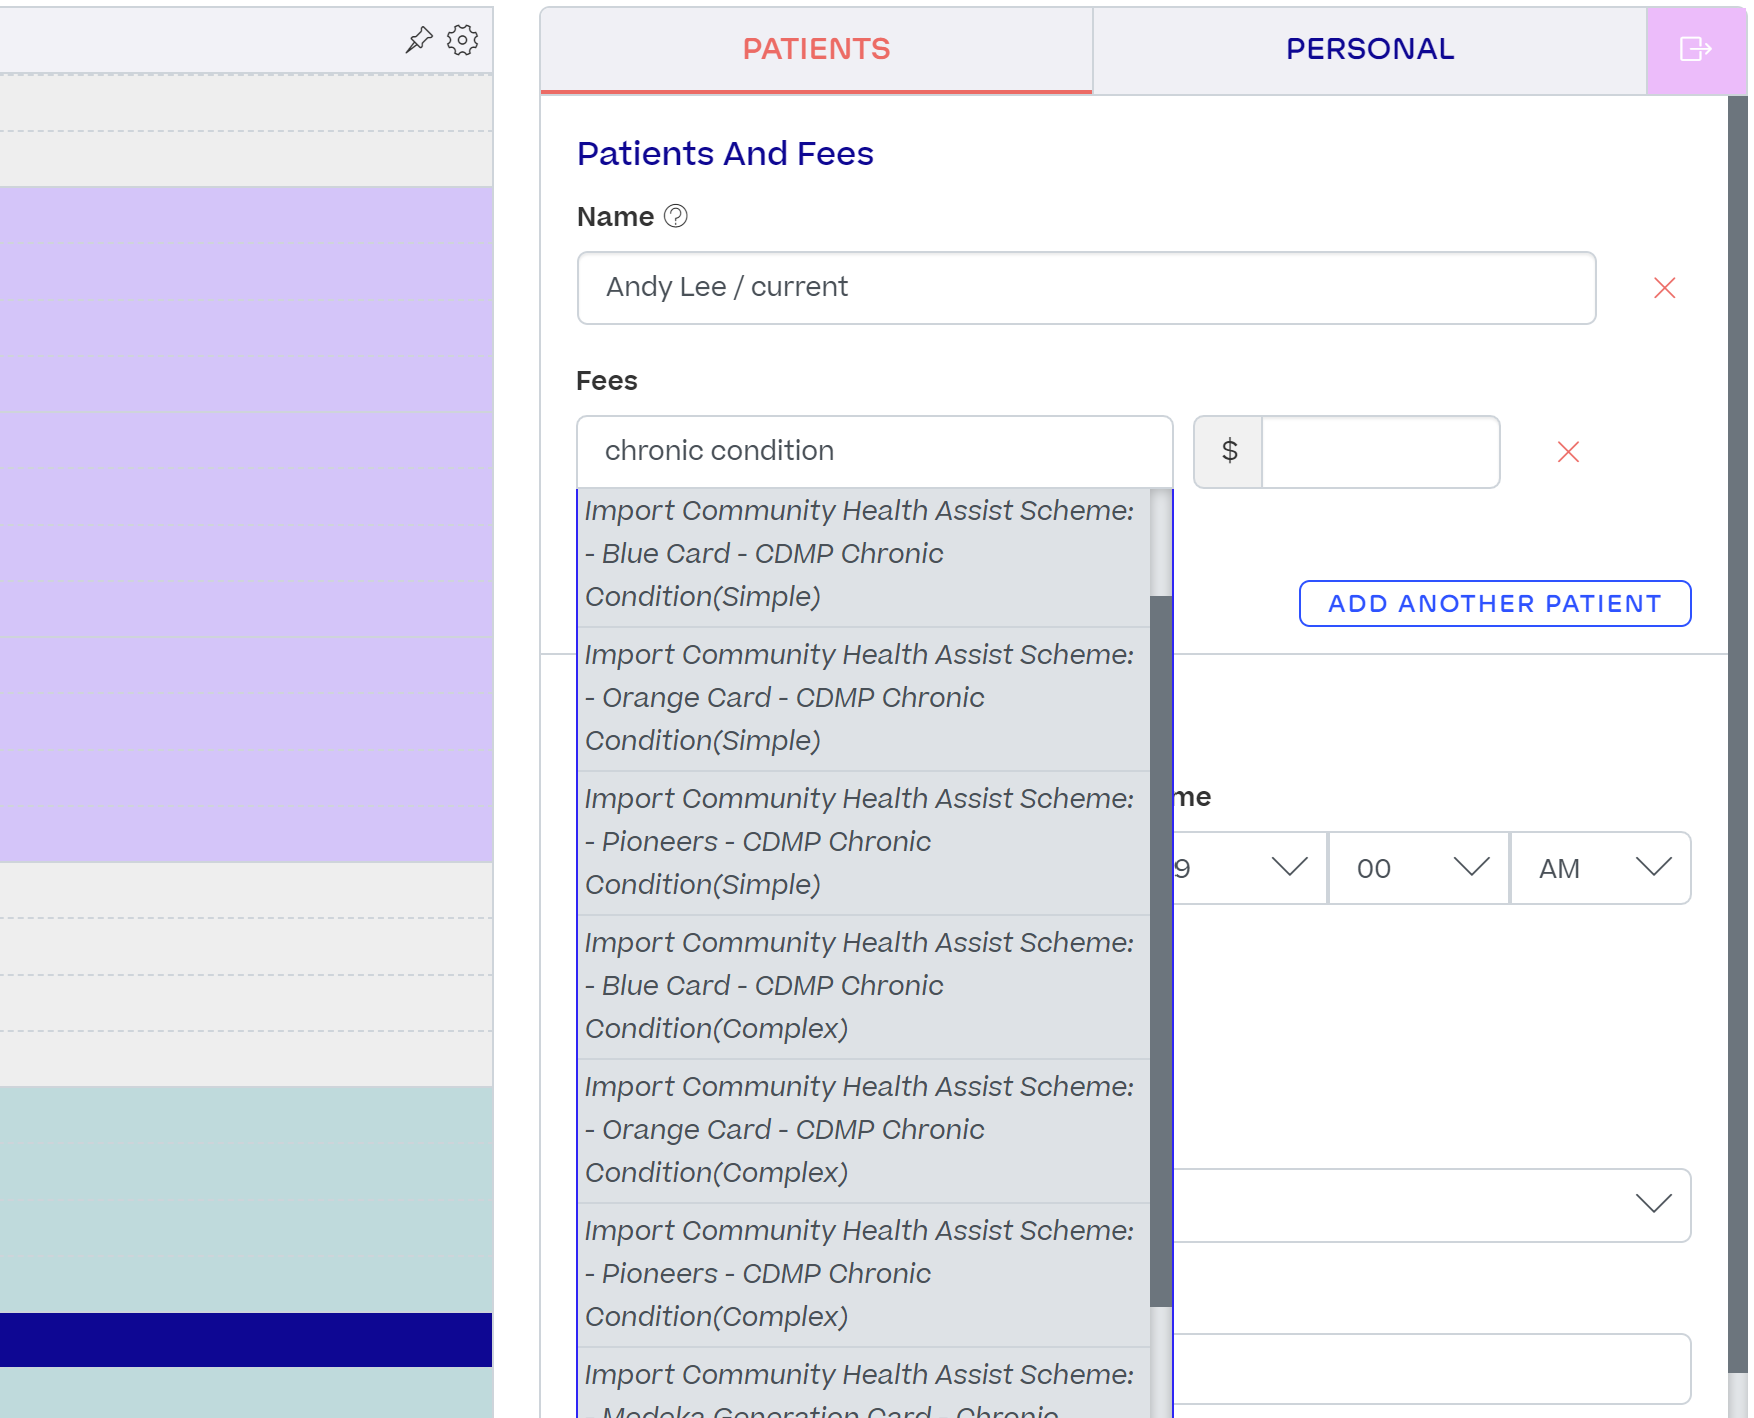Open the minutes dropdown showing 00
The height and width of the screenshot is (1418, 1754).
click(x=1419, y=868)
